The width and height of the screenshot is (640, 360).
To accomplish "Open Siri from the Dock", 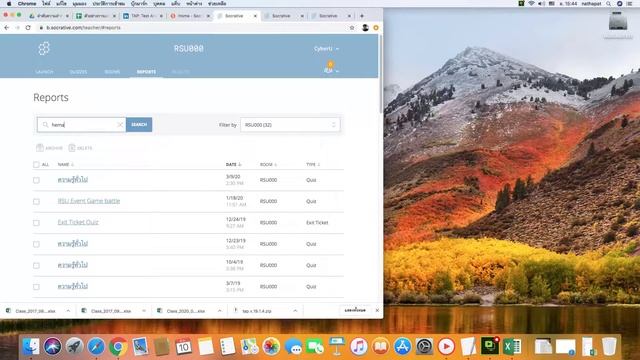I will (x=52, y=347).
